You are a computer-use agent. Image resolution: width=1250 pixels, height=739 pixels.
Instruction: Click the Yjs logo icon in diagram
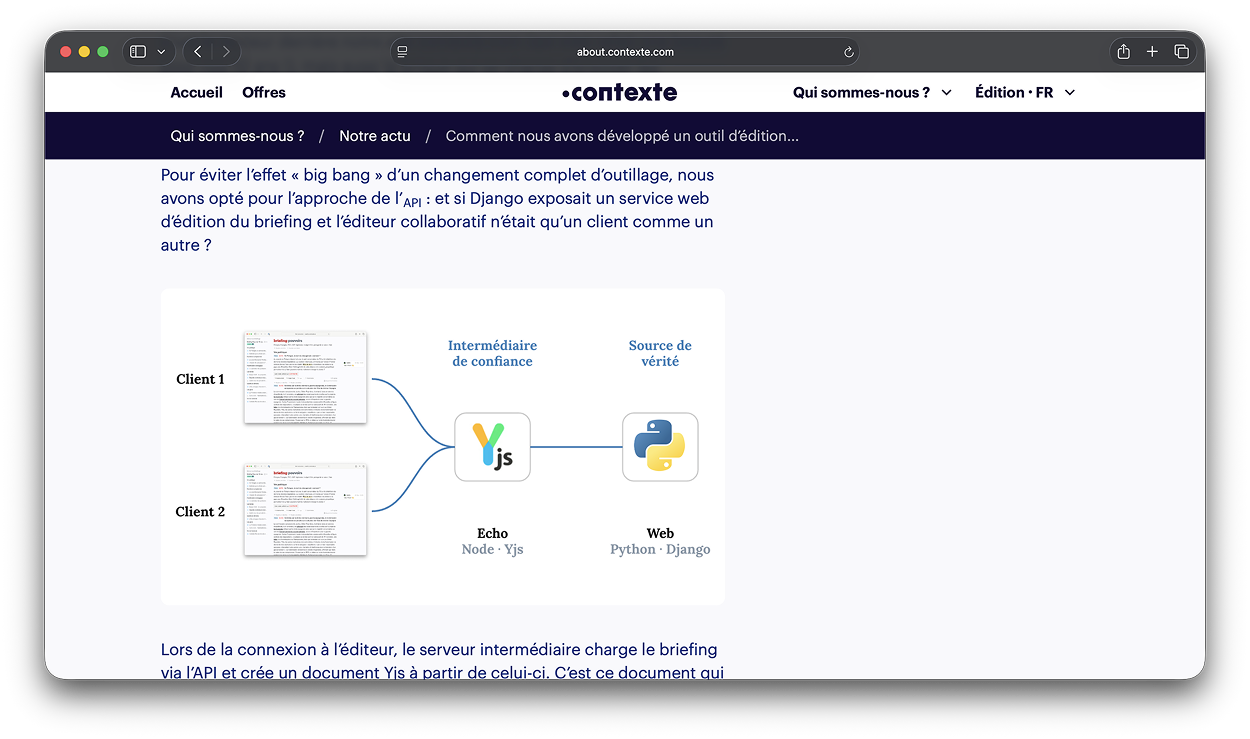(492, 447)
